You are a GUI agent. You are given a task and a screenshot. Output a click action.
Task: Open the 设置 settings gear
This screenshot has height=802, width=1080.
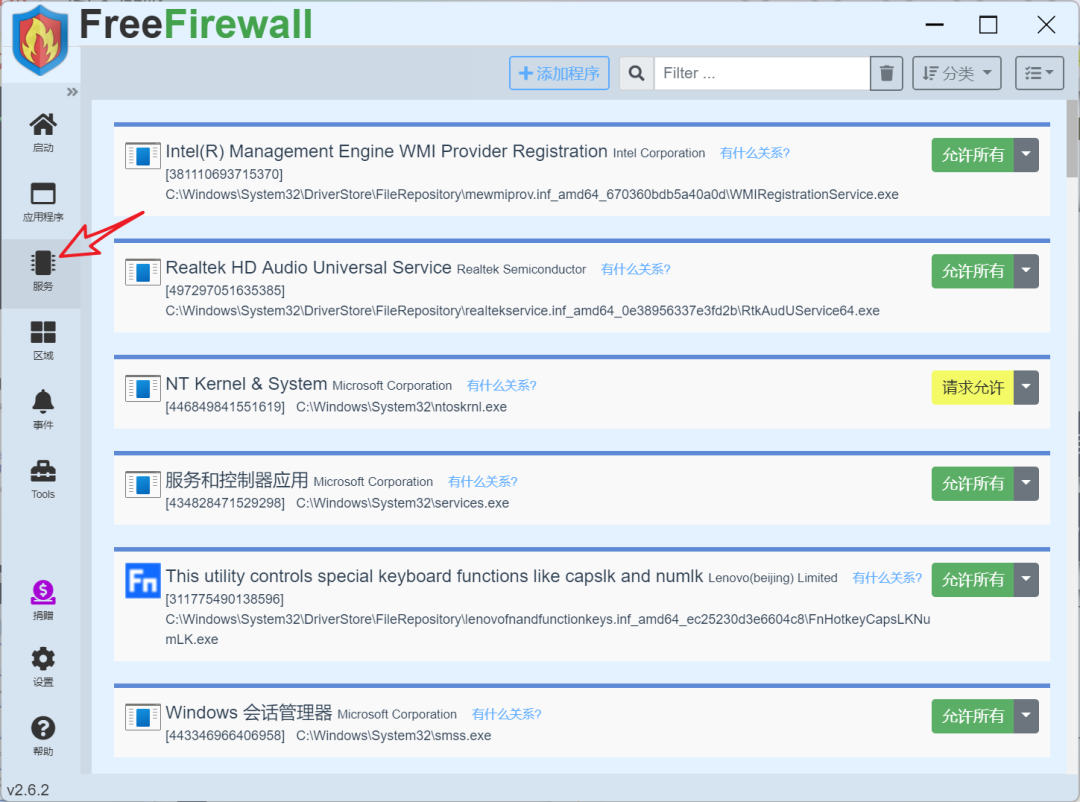tap(42, 666)
